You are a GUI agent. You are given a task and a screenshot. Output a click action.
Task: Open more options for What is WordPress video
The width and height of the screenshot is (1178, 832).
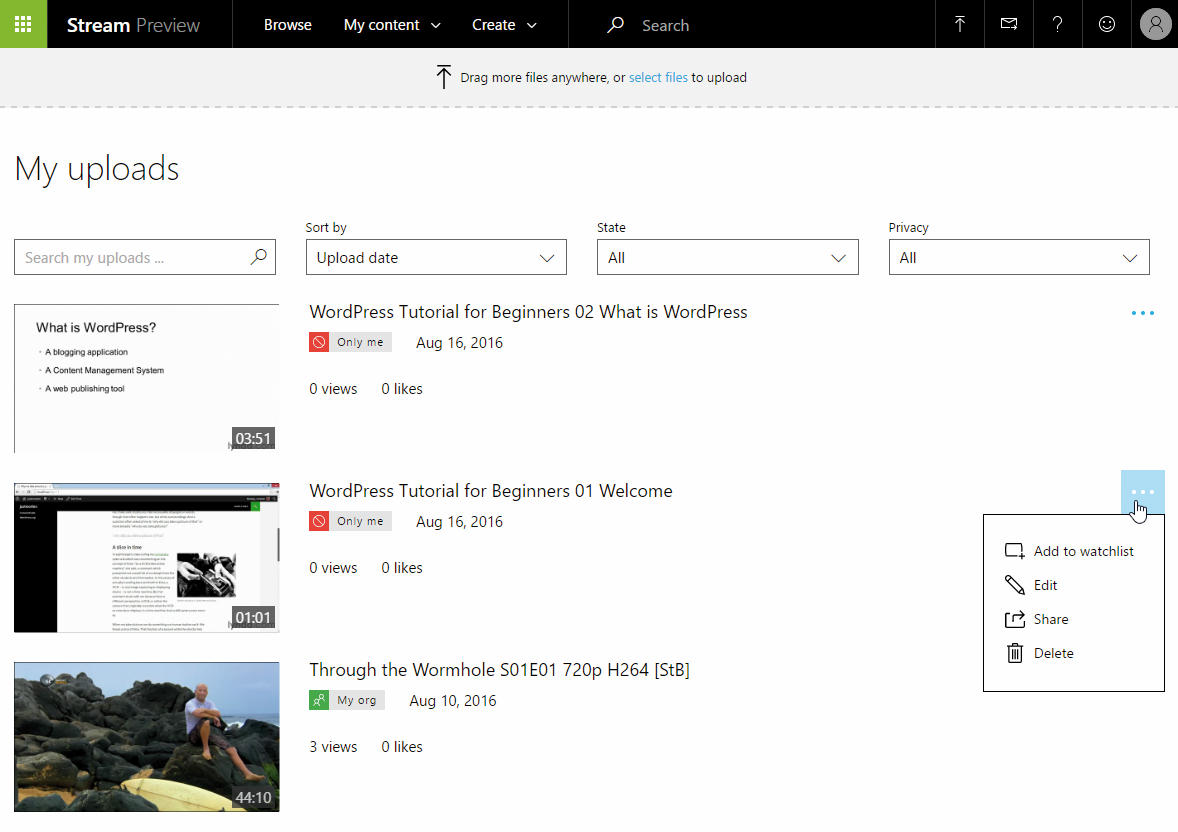(1143, 313)
